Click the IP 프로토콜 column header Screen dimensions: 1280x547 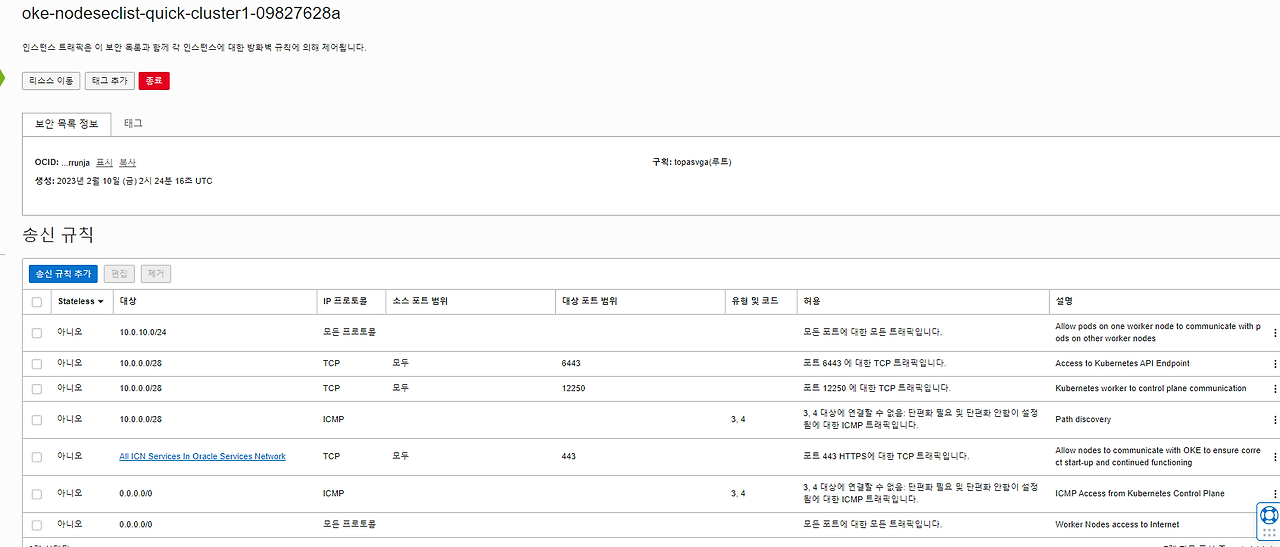click(345, 301)
